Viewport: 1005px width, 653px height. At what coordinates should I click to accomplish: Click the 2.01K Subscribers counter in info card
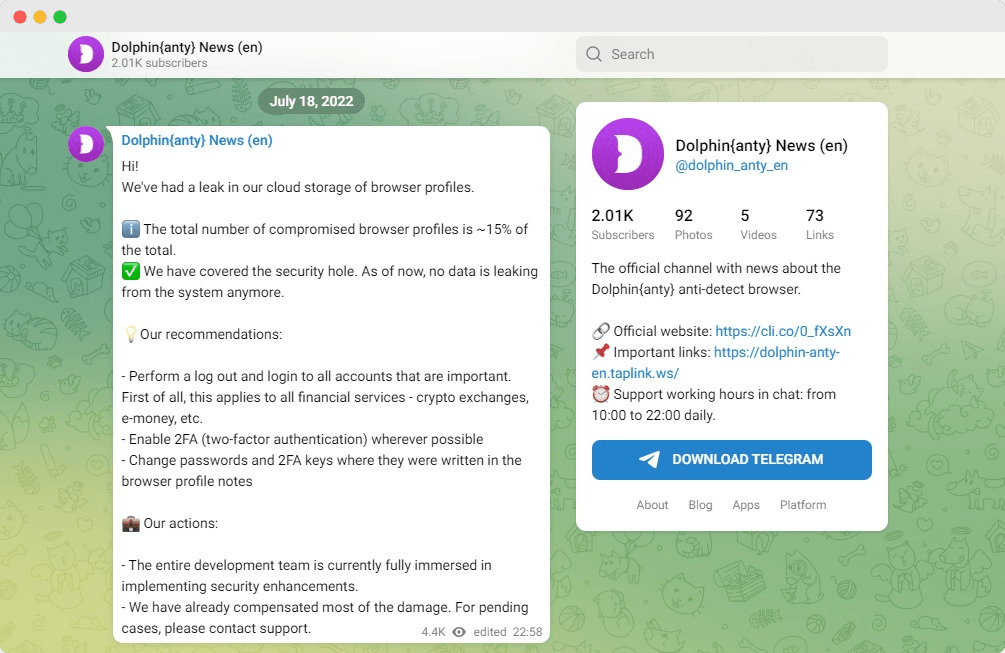coord(623,224)
